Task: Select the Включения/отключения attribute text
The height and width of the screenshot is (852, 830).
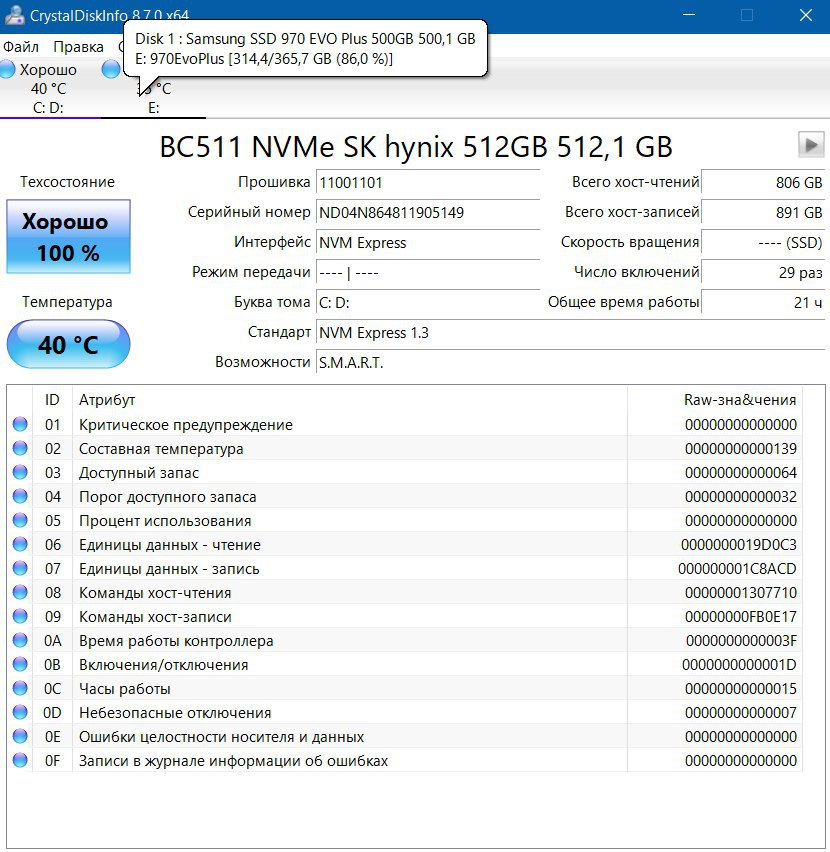Action: click(x=164, y=665)
